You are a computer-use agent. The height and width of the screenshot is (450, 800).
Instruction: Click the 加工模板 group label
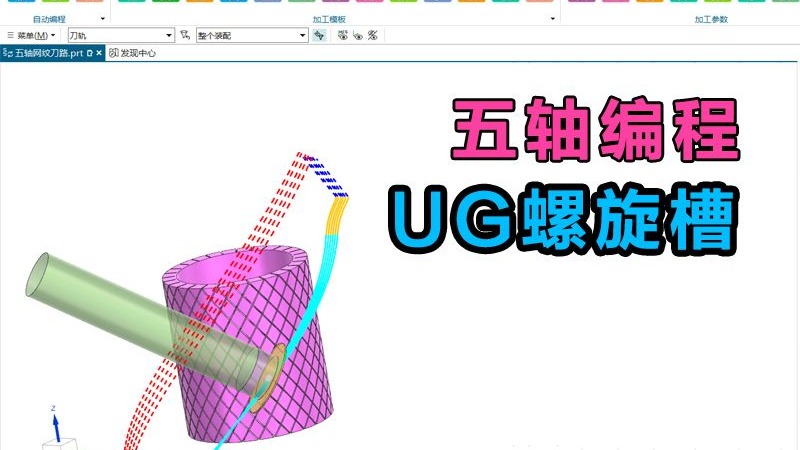pyautogui.click(x=329, y=19)
